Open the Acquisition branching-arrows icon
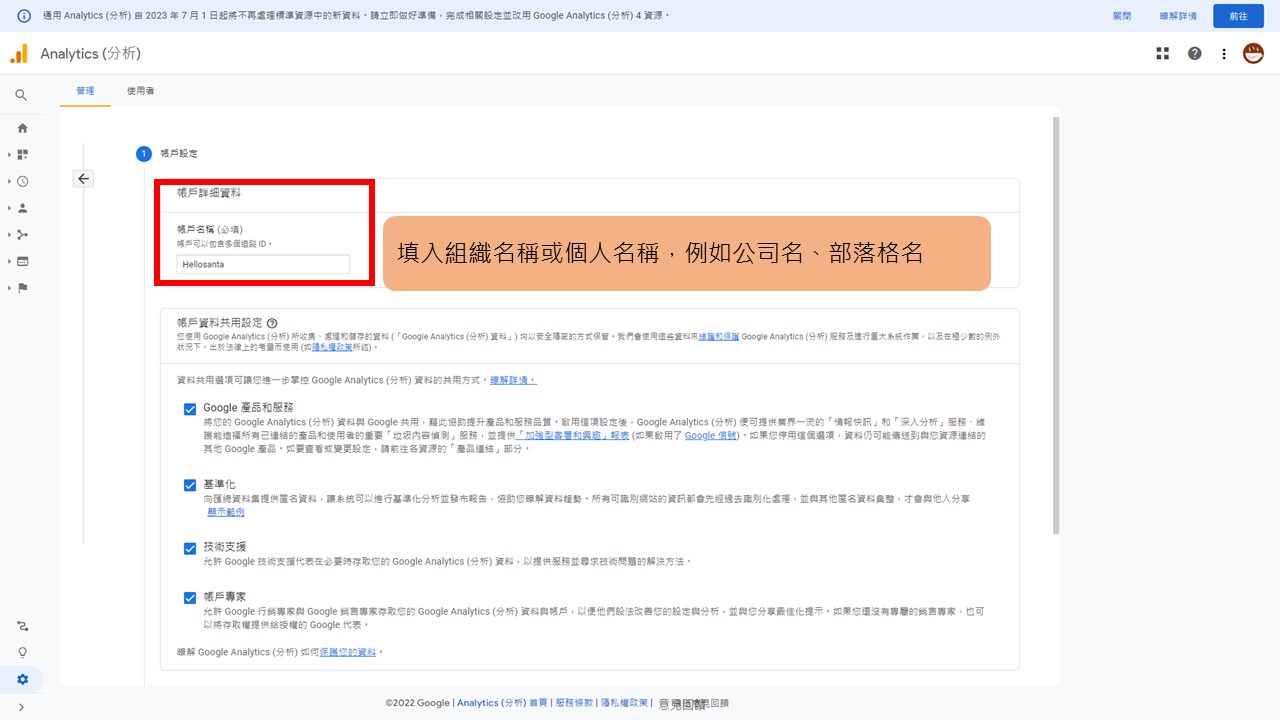Screen dimensions: 1280x720 (22, 235)
